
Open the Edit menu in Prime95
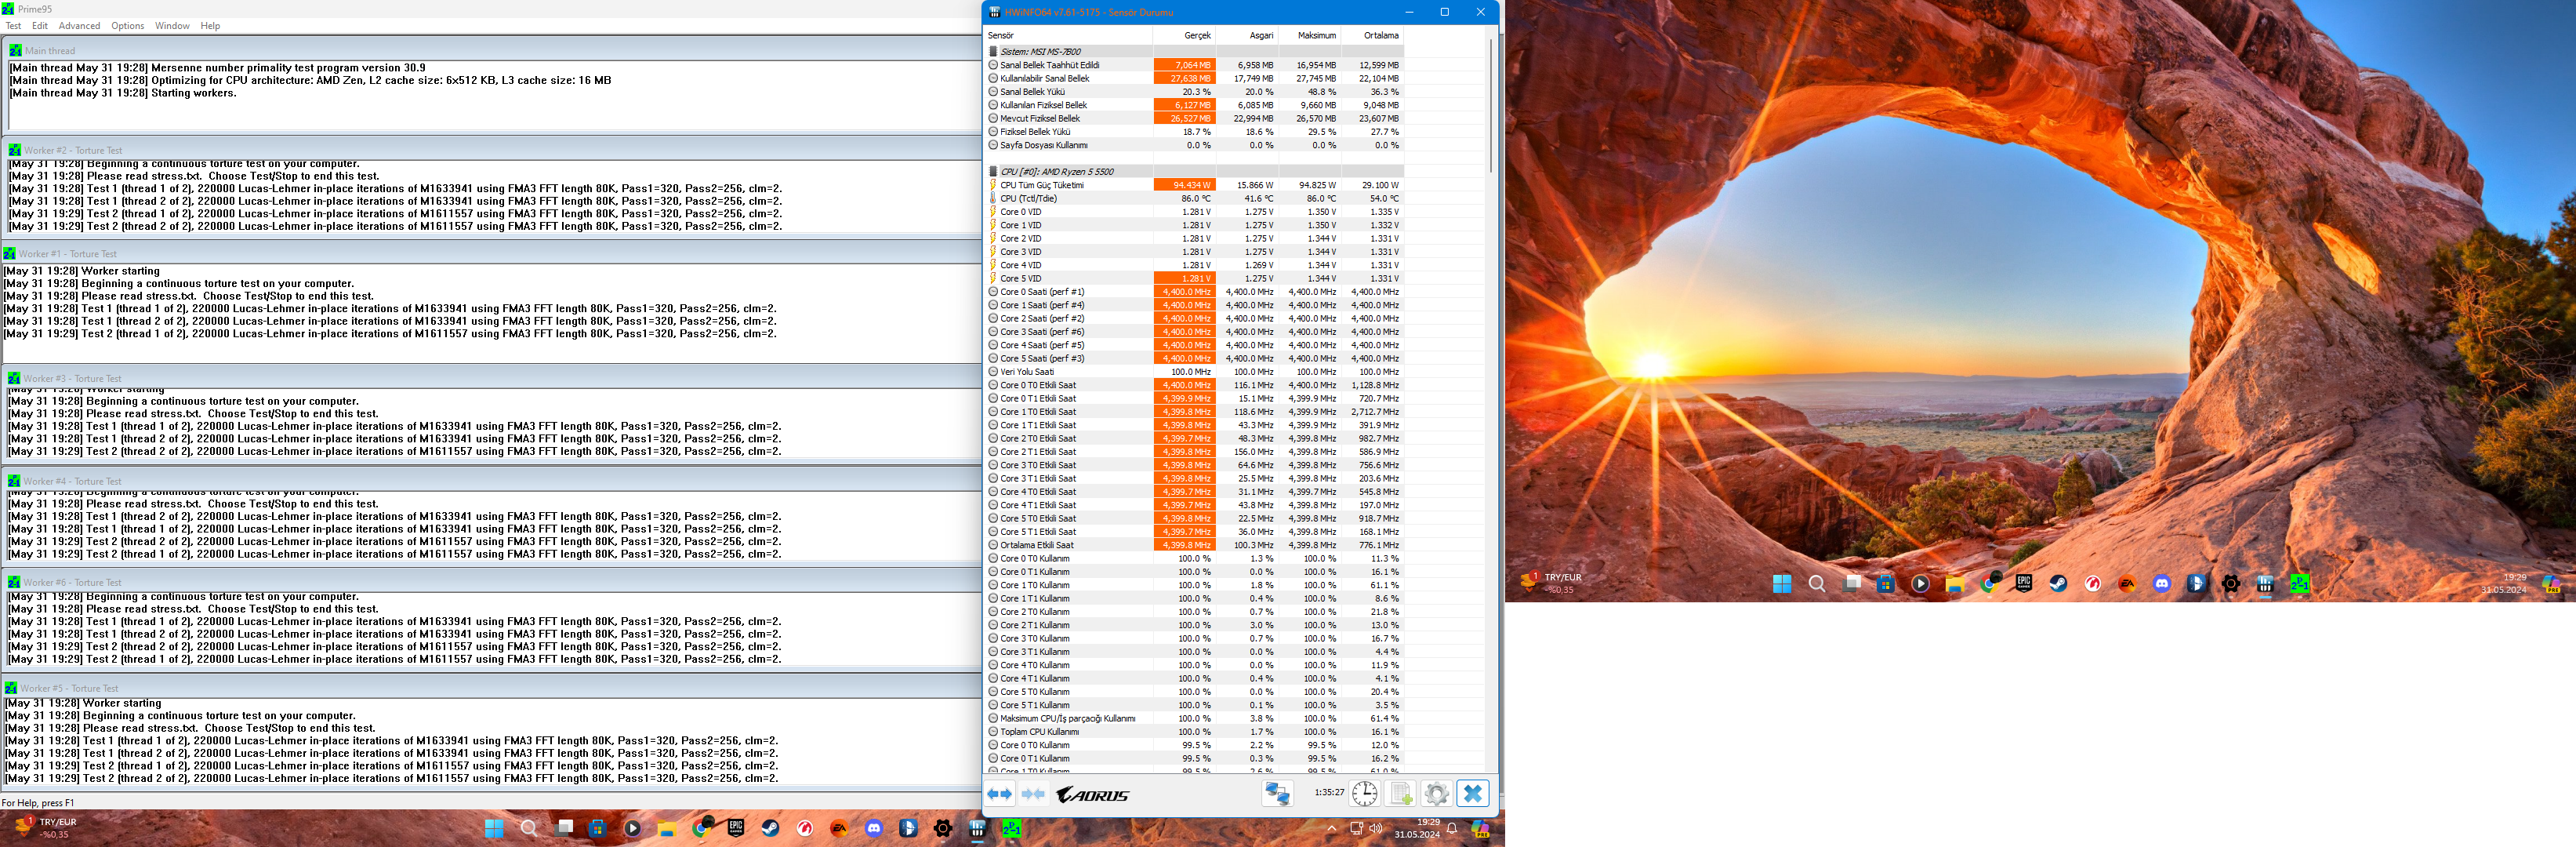(40, 26)
